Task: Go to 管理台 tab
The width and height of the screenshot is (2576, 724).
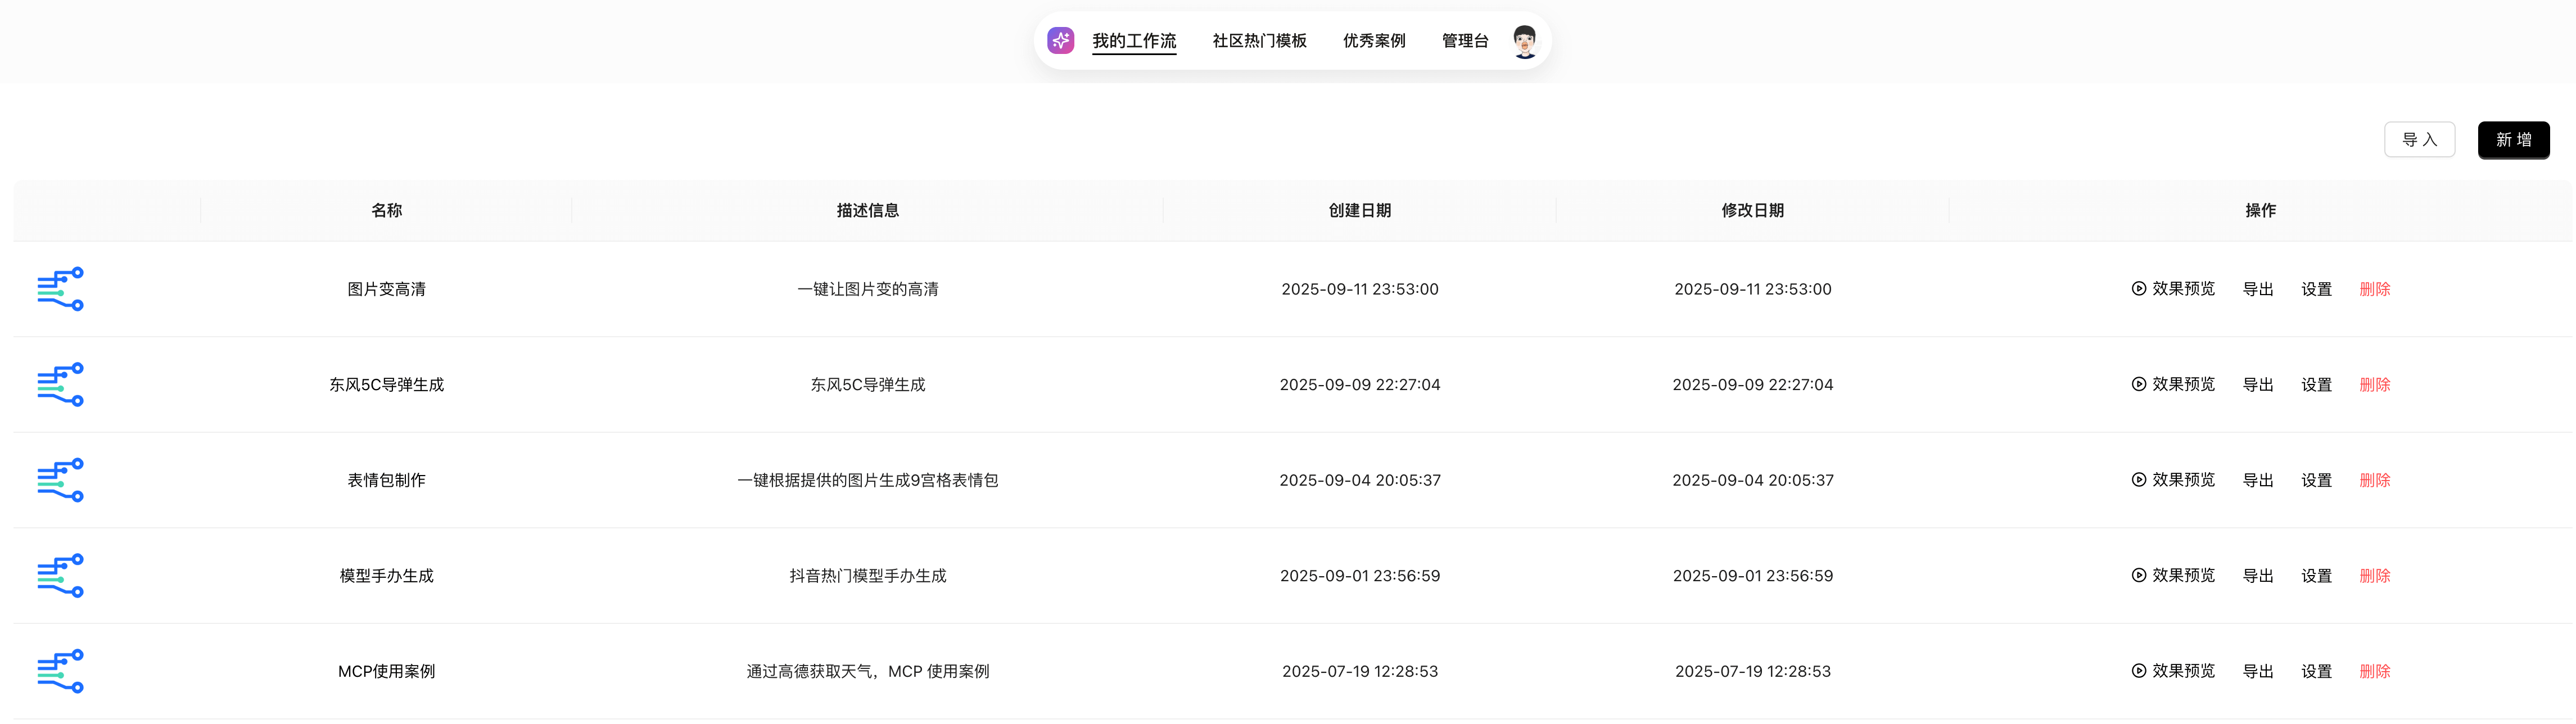Action: point(1465,41)
